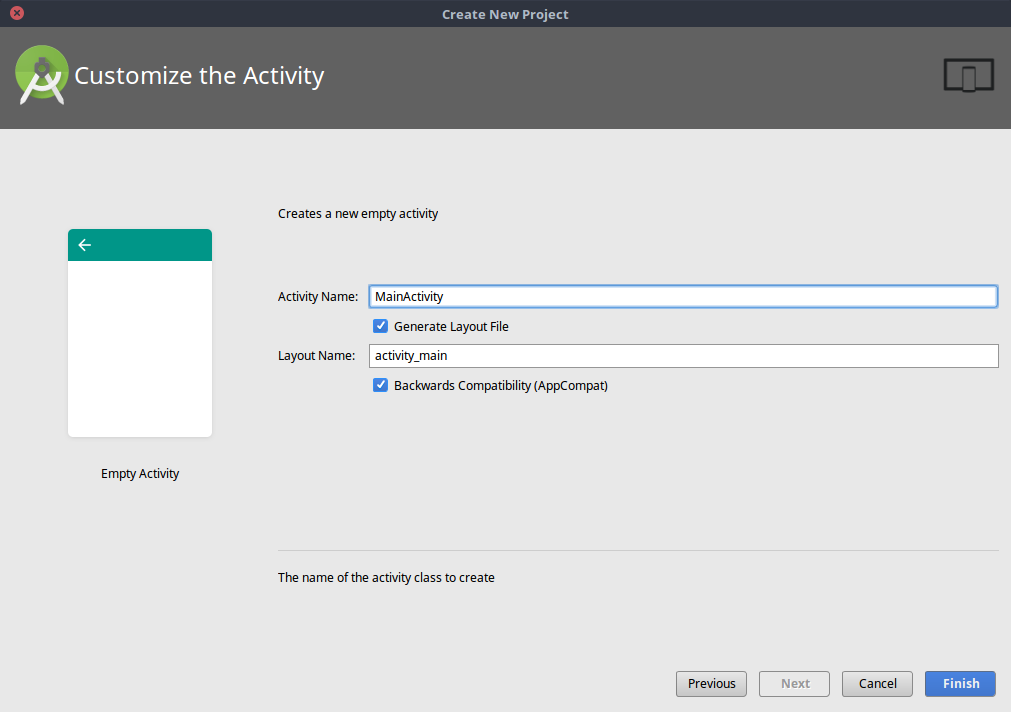Cancel the new project wizard
1011x712 pixels.
(x=877, y=684)
